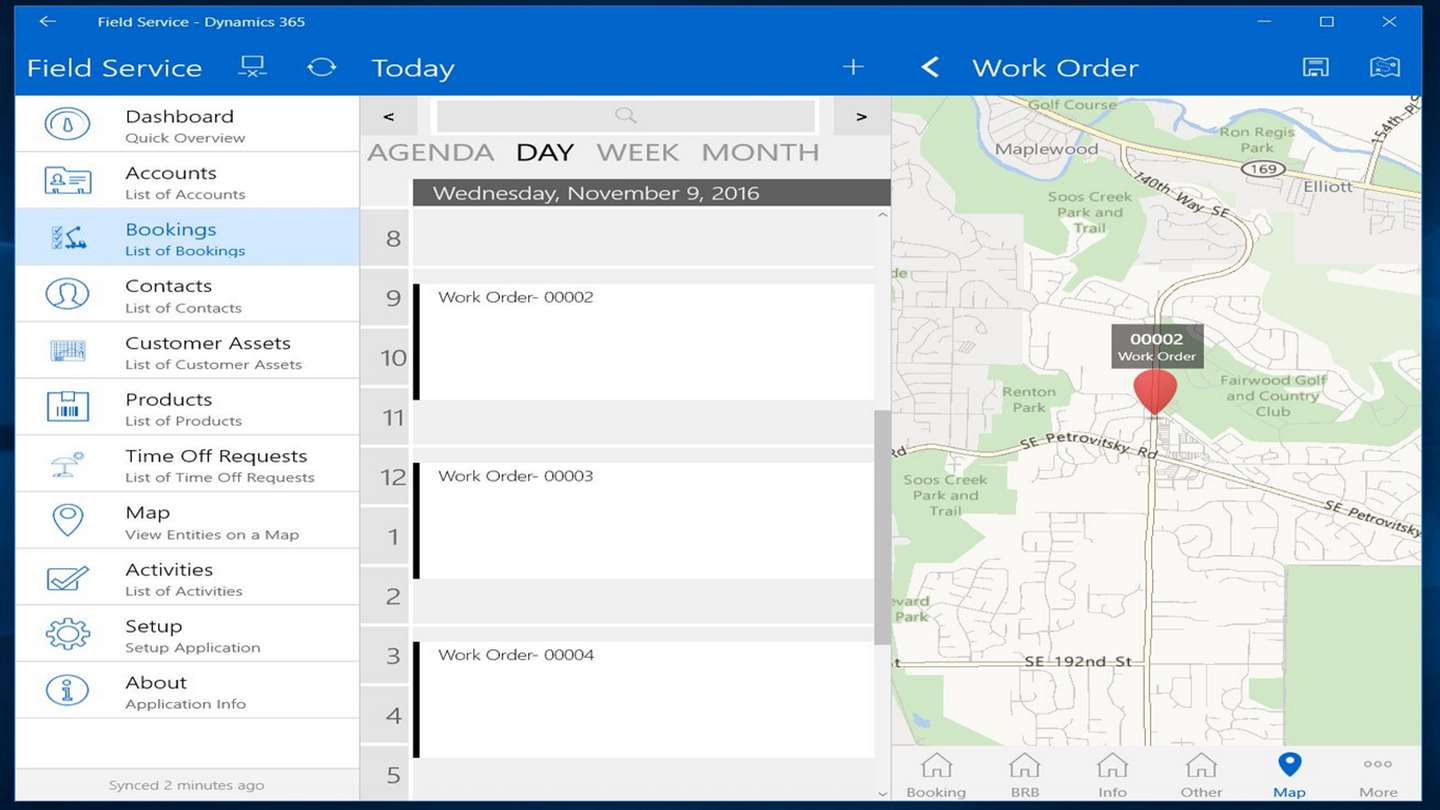Click the Fairwood Golf and Country Club label
Screen dimensions: 1440x810
[x=1273, y=396]
